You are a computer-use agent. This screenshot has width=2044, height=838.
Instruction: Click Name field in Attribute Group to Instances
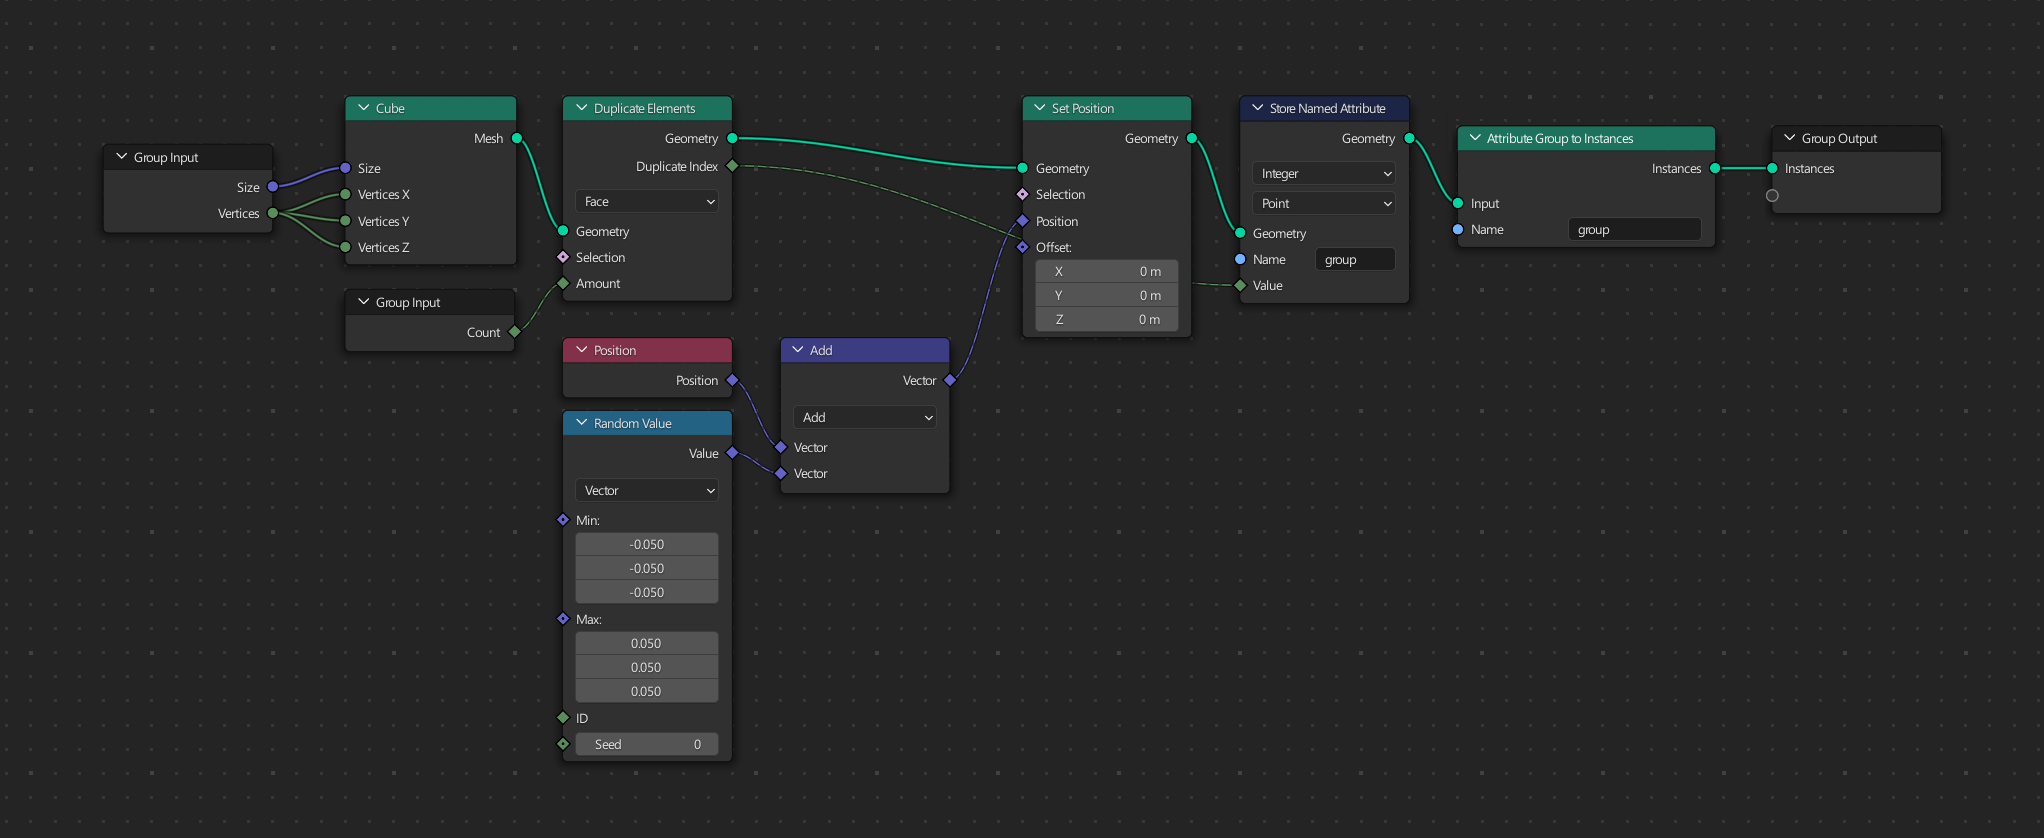pos(1634,229)
